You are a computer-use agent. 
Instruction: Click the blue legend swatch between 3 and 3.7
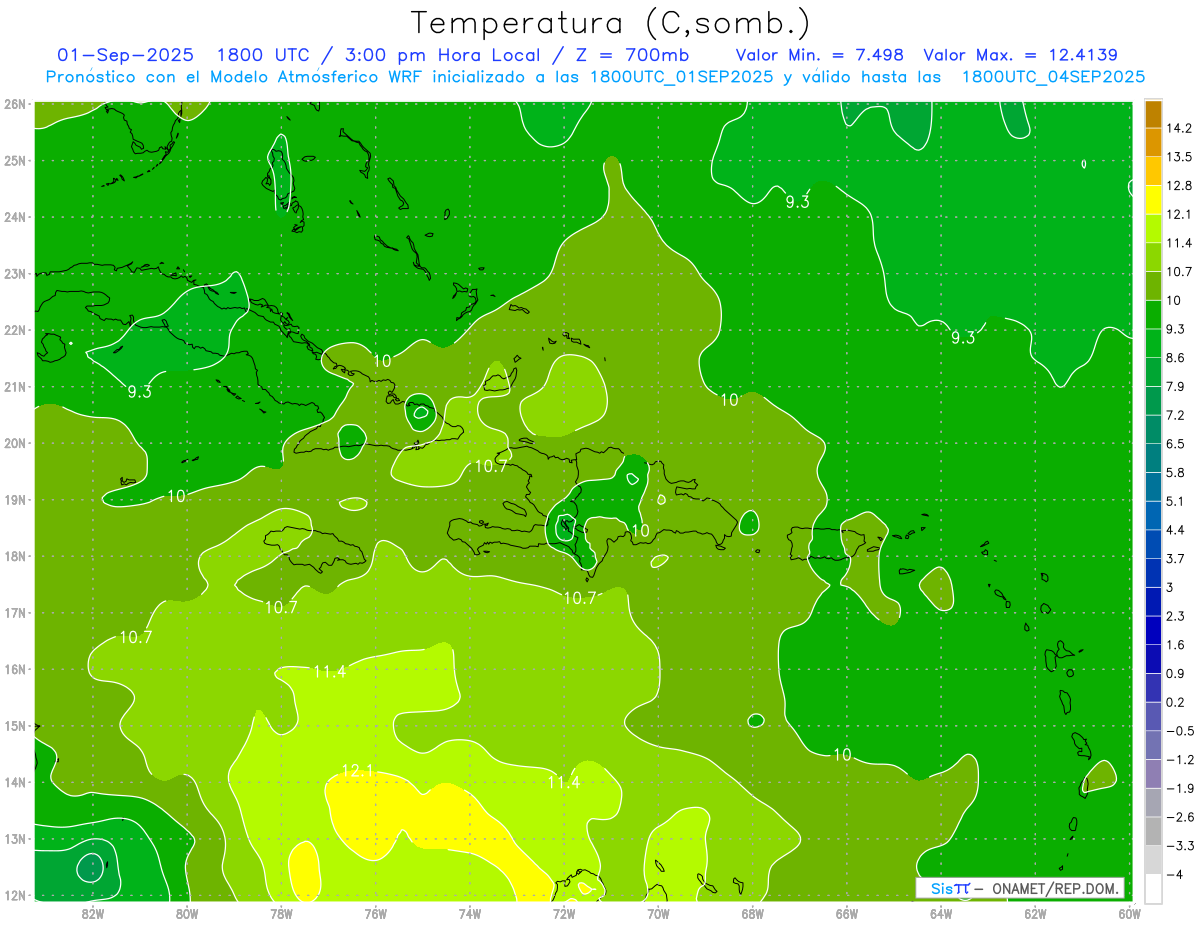(x=1153, y=573)
